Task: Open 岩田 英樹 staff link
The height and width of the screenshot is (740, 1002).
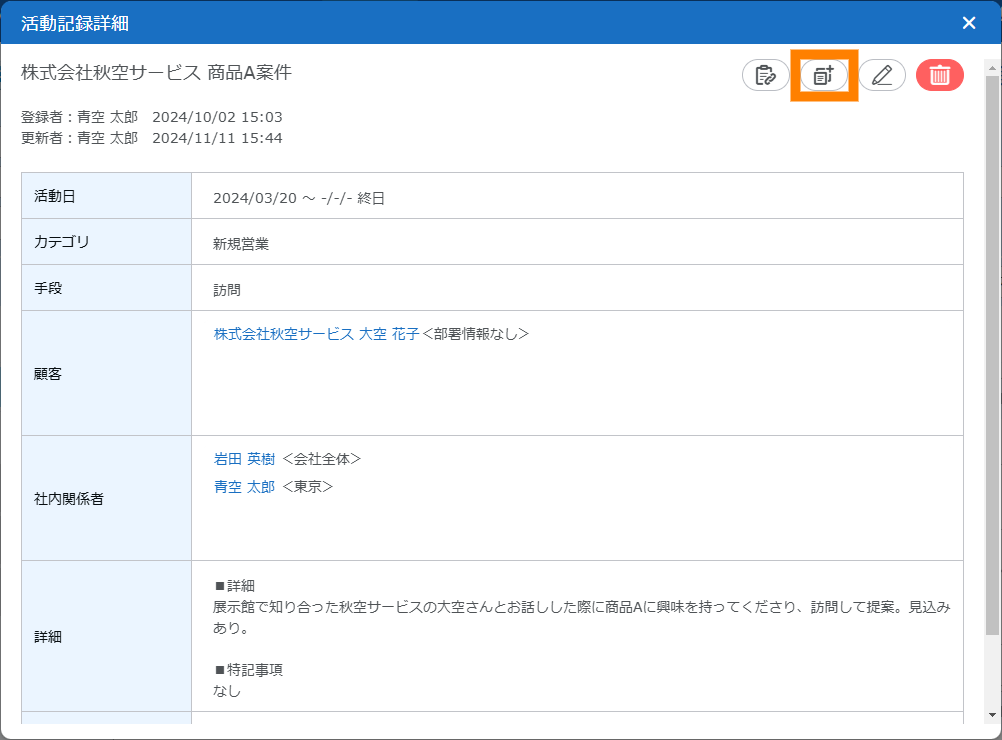Action: coord(244,459)
